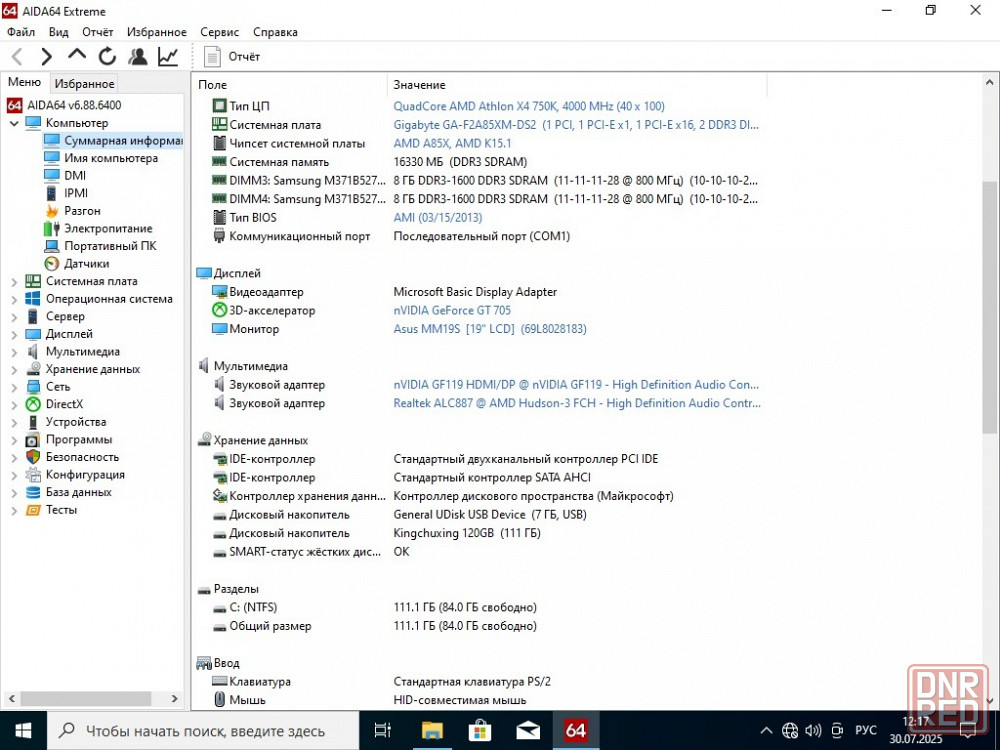The height and width of the screenshot is (750, 1000).
Task: Click the Программы camera icon in tree
Action: click(x=33, y=440)
